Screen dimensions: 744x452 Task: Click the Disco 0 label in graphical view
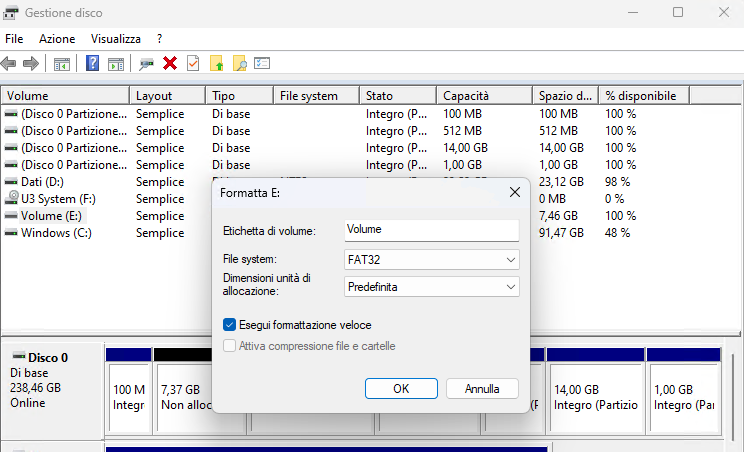click(48, 358)
